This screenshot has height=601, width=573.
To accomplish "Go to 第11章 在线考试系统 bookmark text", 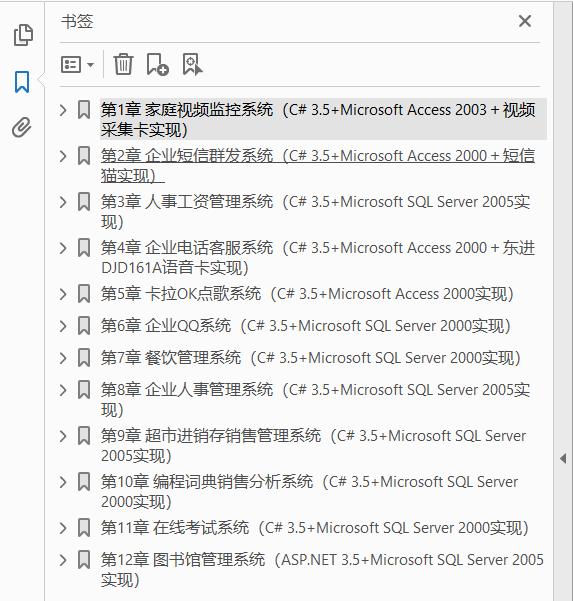I will tap(315, 528).
